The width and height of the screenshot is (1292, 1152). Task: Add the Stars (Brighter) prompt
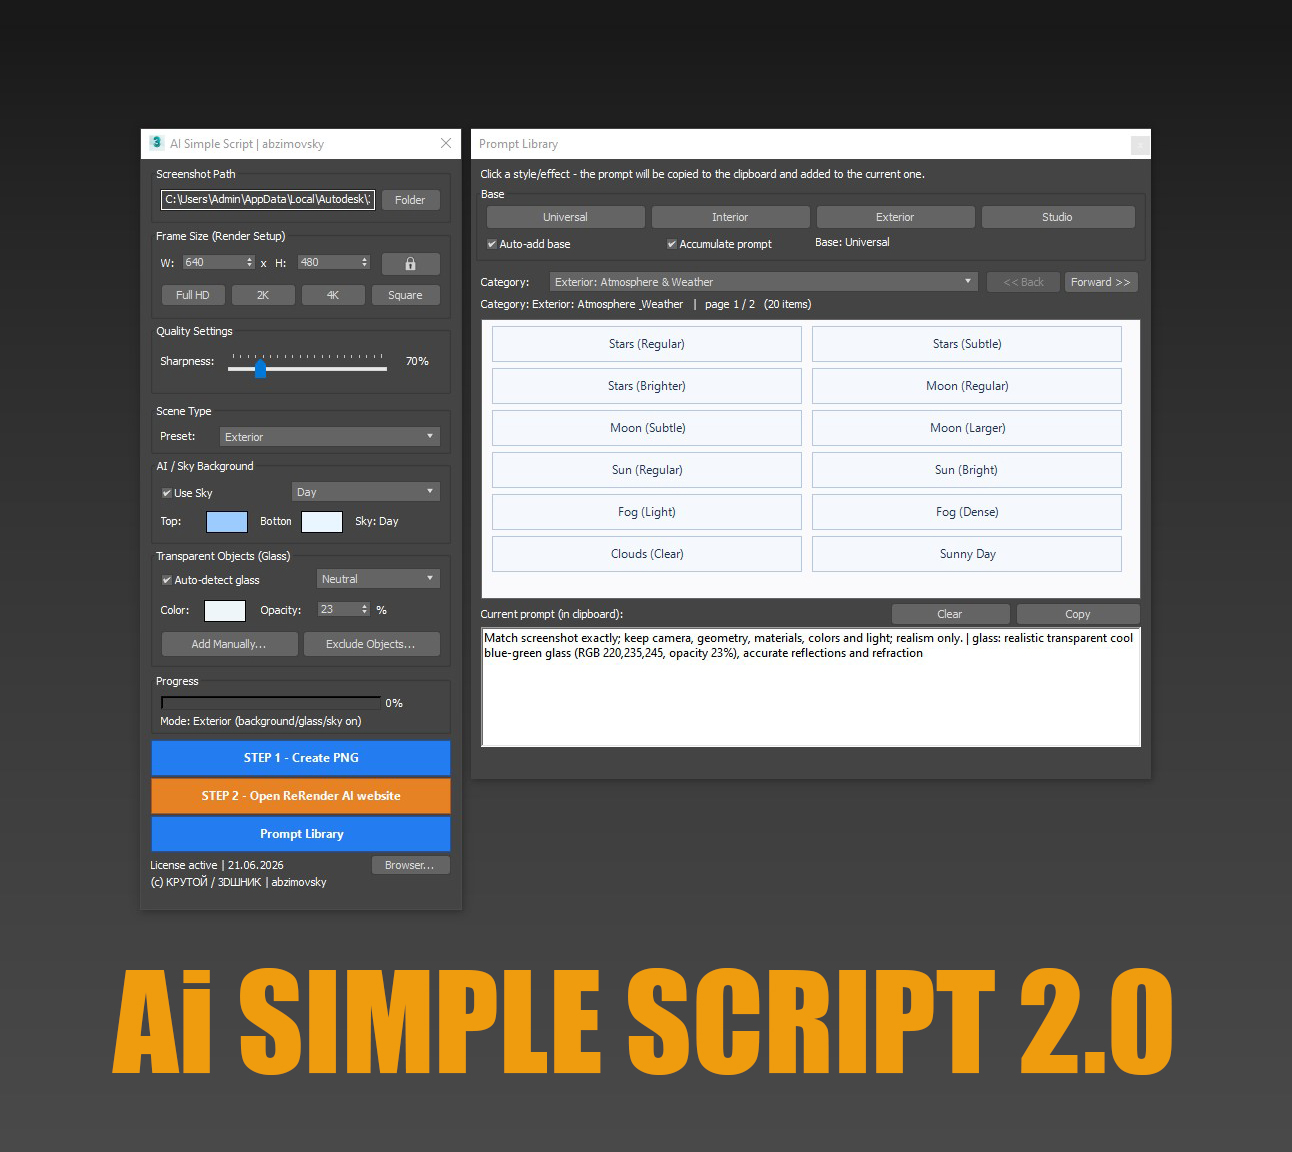tap(647, 386)
